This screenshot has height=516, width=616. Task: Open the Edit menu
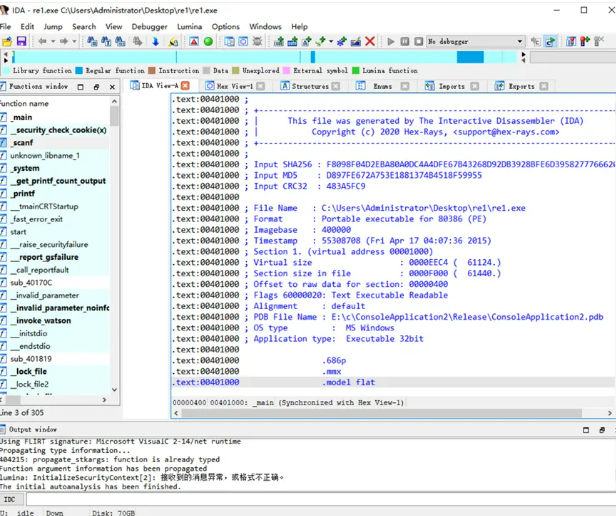[27, 26]
